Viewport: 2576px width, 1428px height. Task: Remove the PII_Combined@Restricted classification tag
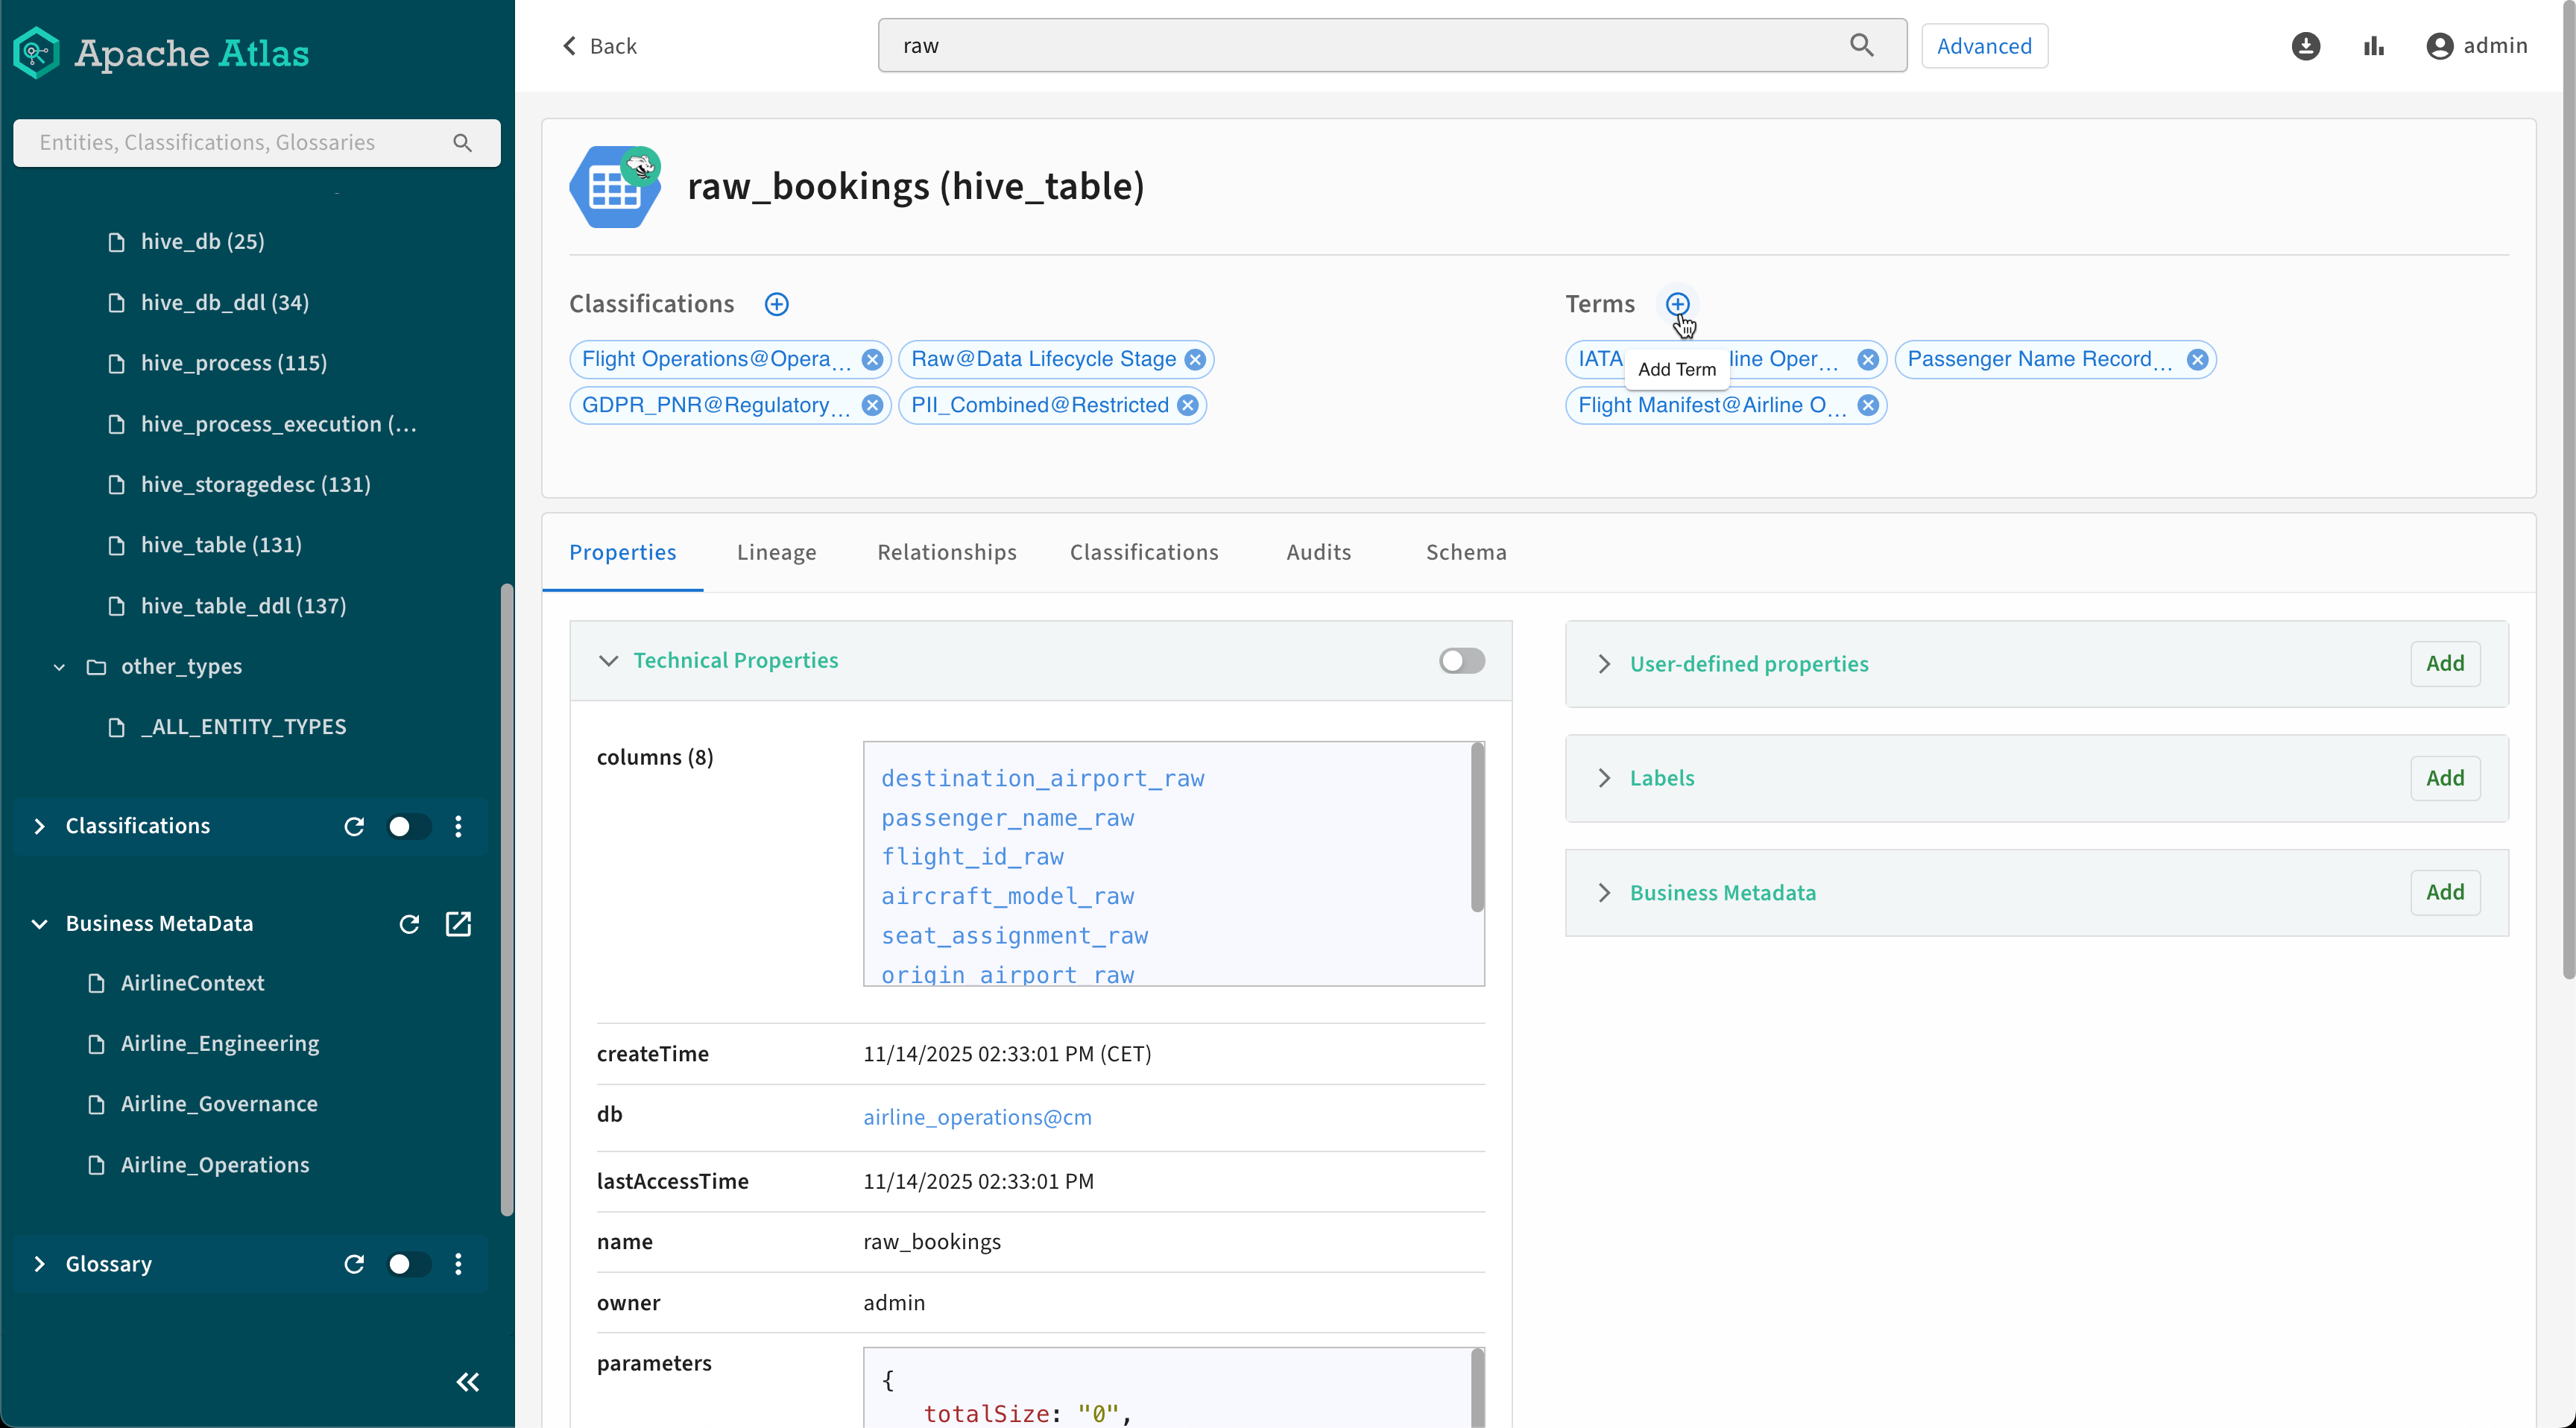tap(1187, 405)
